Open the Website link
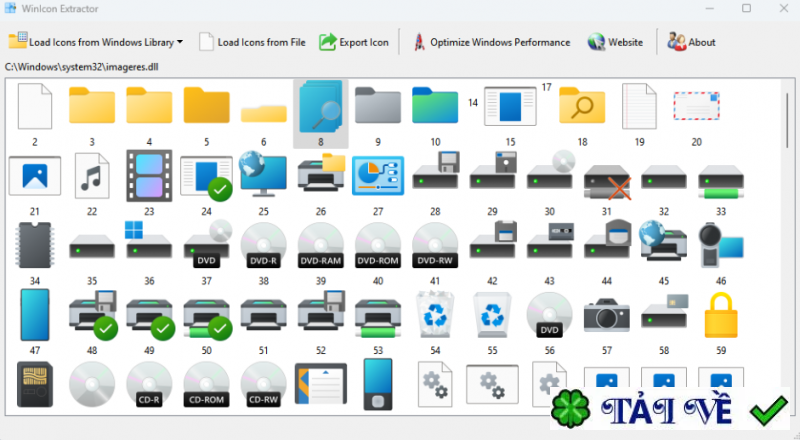Image resolution: width=800 pixels, height=440 pixels. 615,42
